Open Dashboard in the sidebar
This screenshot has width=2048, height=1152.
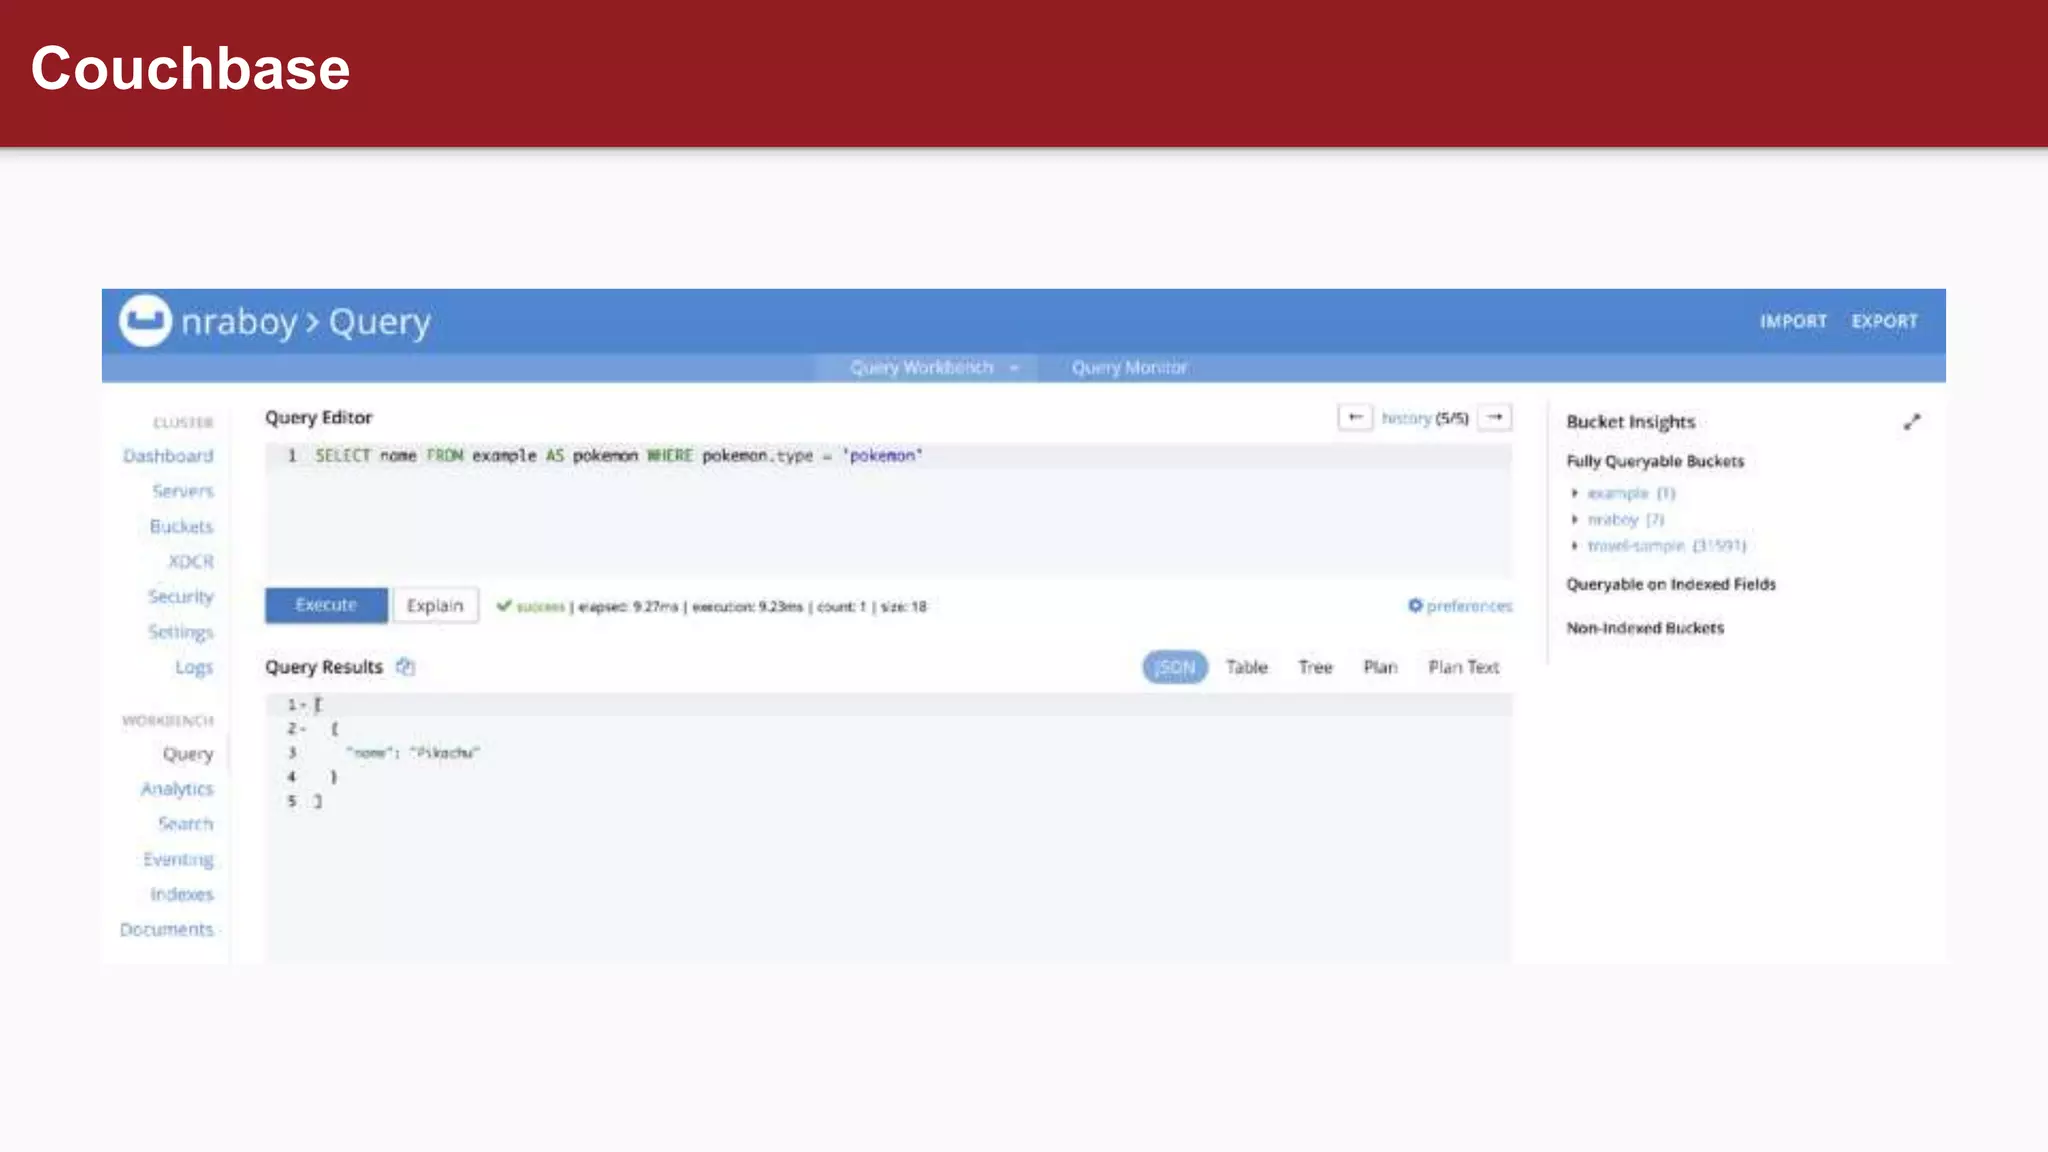tap(168, 456)
